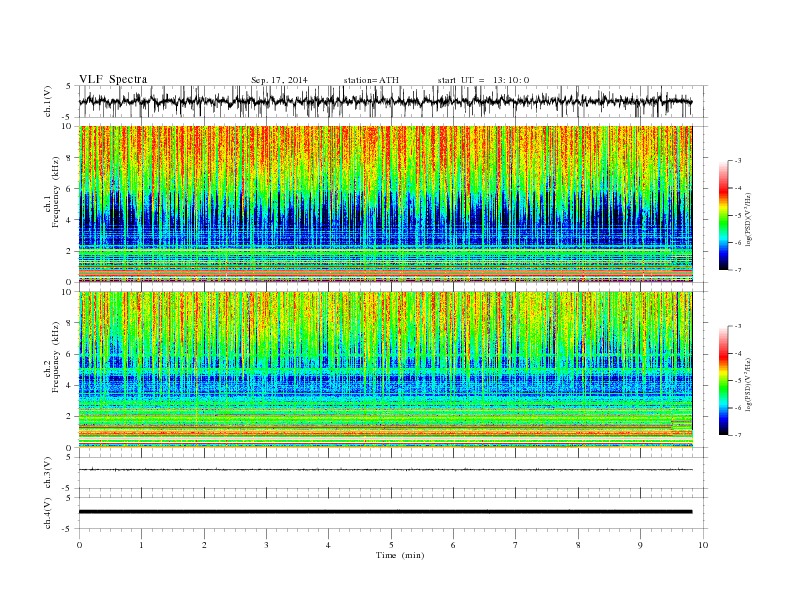Click the "2" minute tick label
Screen dimensions: 792x612
[x=204, y=545]
